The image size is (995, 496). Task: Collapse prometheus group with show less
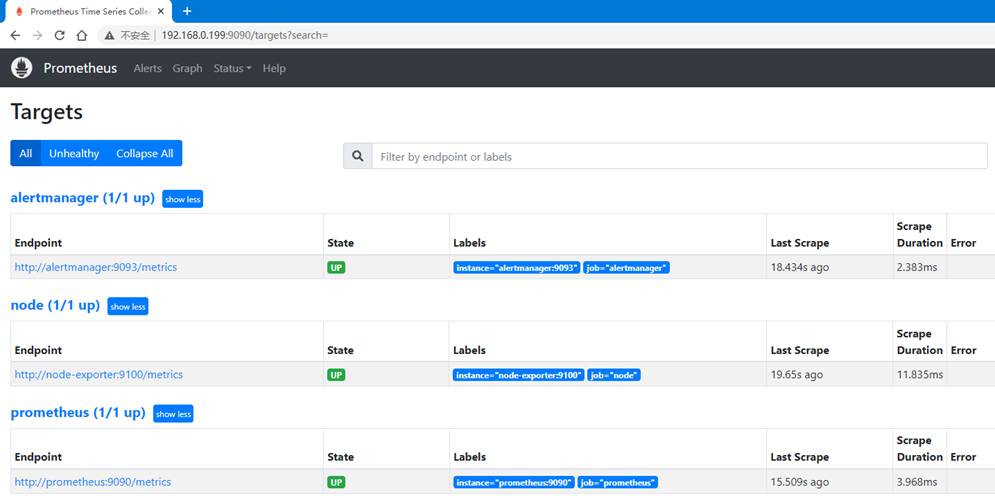[173, 414]
